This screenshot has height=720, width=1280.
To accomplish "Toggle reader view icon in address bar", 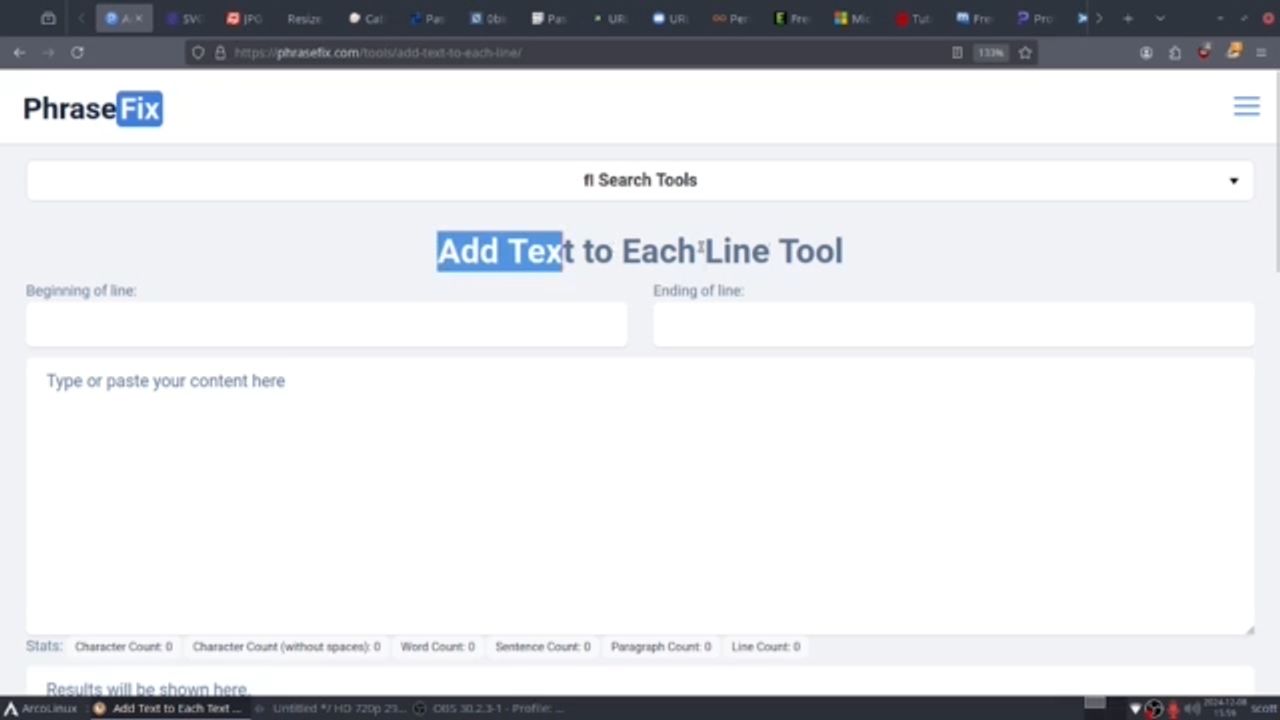I will coord(957,53).
